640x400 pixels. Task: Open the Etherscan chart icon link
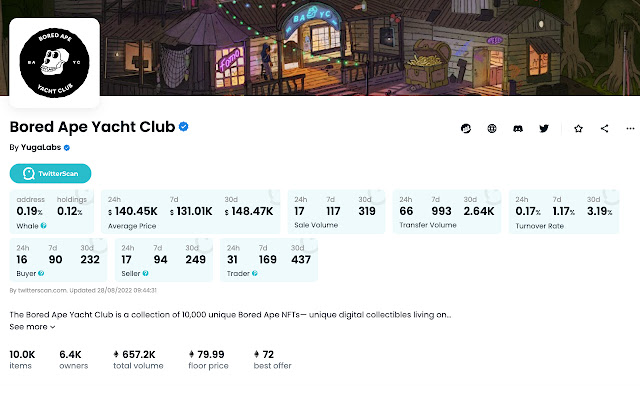466,128
